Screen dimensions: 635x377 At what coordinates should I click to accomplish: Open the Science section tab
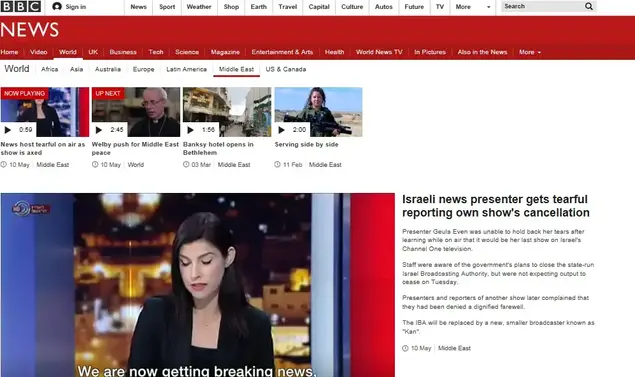pyautogui.click(x=187, y=52)
